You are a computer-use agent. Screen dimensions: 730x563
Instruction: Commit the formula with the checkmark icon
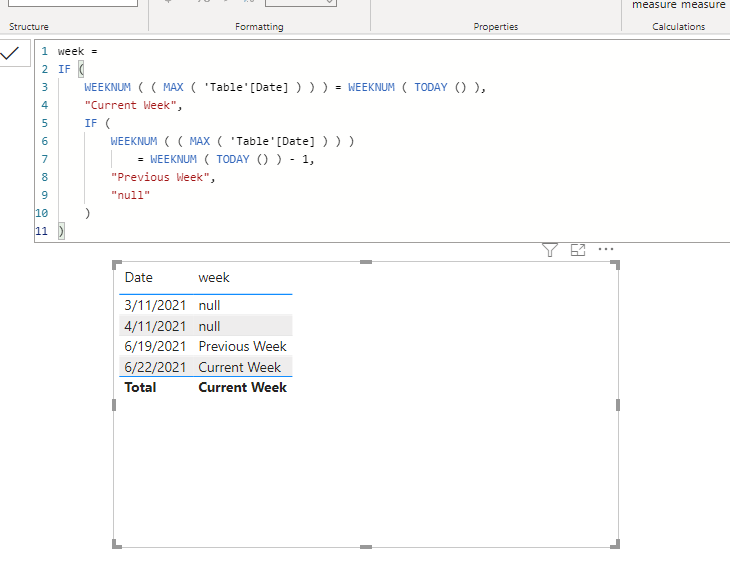click(x=10, y=54)
